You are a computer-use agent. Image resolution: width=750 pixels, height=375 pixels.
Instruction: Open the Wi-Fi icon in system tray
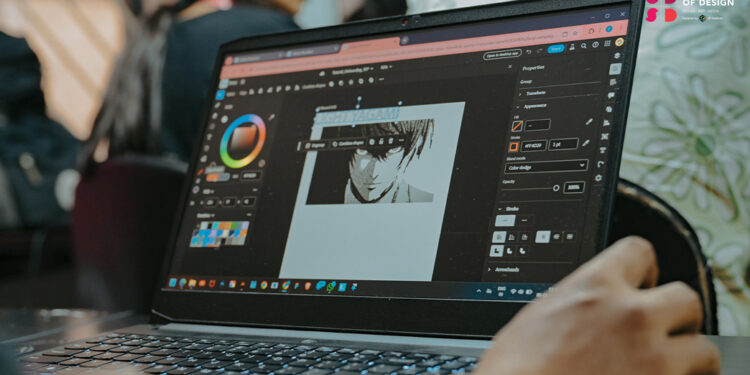pyautogui.click(x=513, y=291)
